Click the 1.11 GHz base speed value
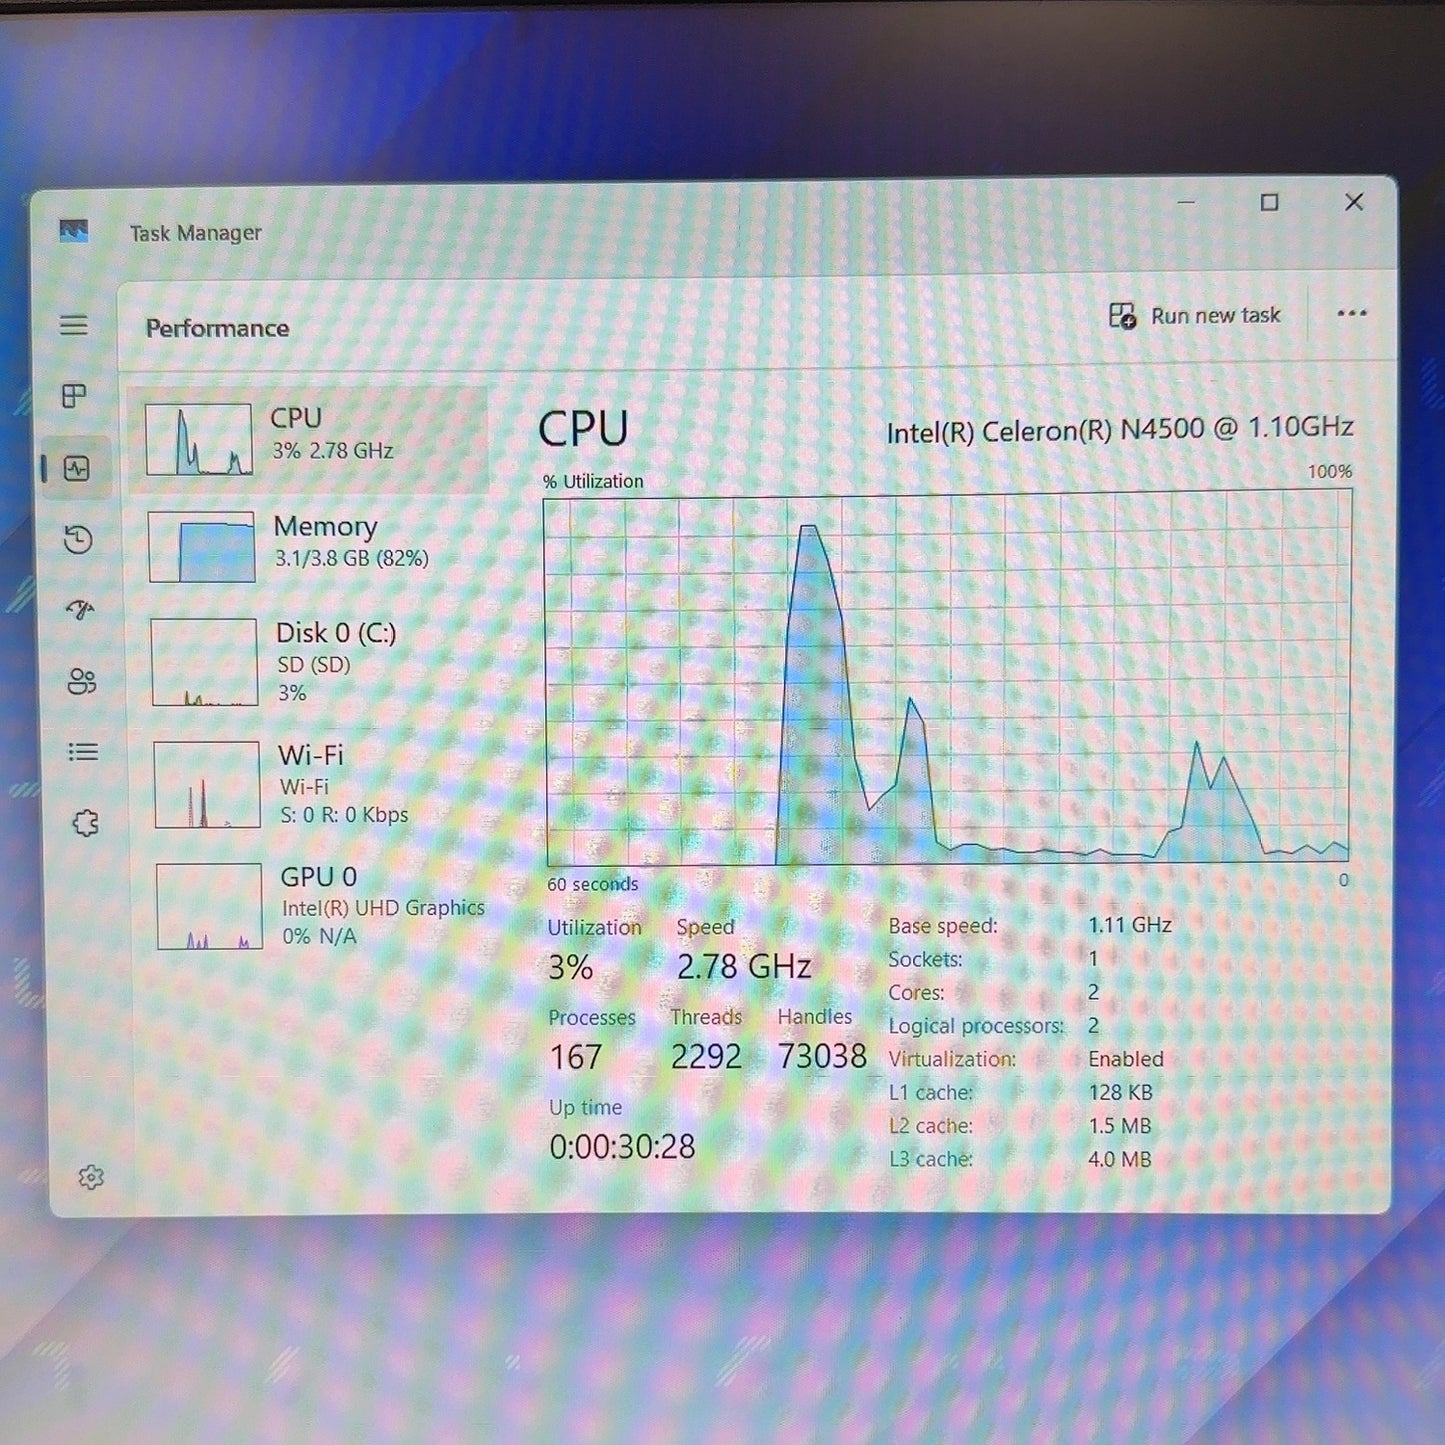 point(1130,925)
